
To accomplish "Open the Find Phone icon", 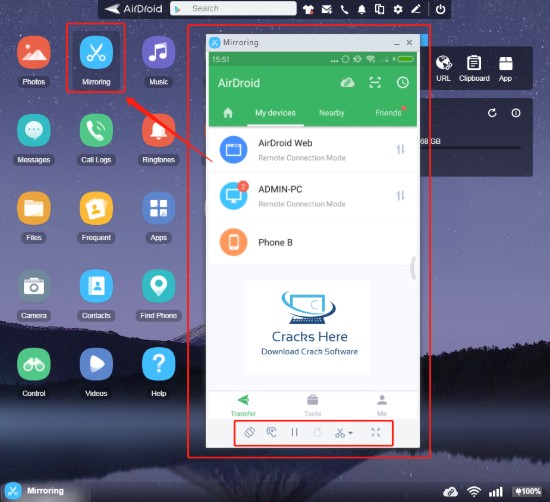I will [x=159, y=286].
